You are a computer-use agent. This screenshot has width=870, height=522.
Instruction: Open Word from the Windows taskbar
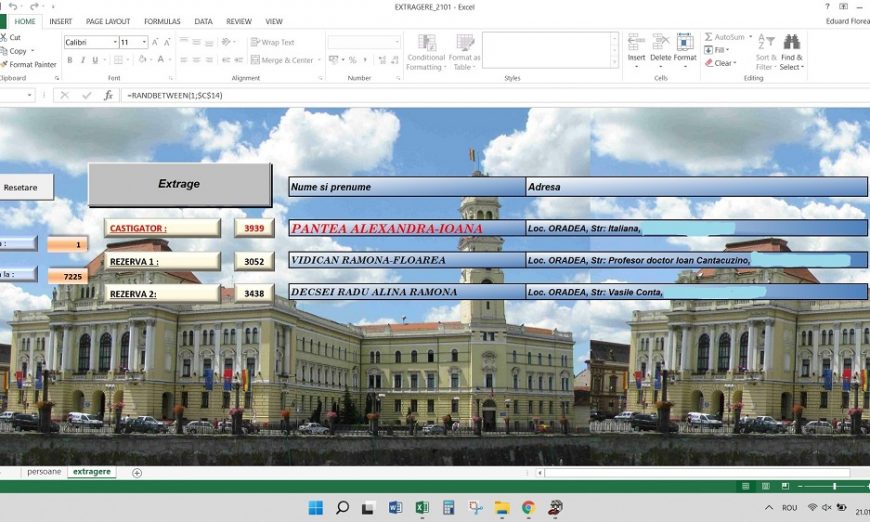[395, 507]
